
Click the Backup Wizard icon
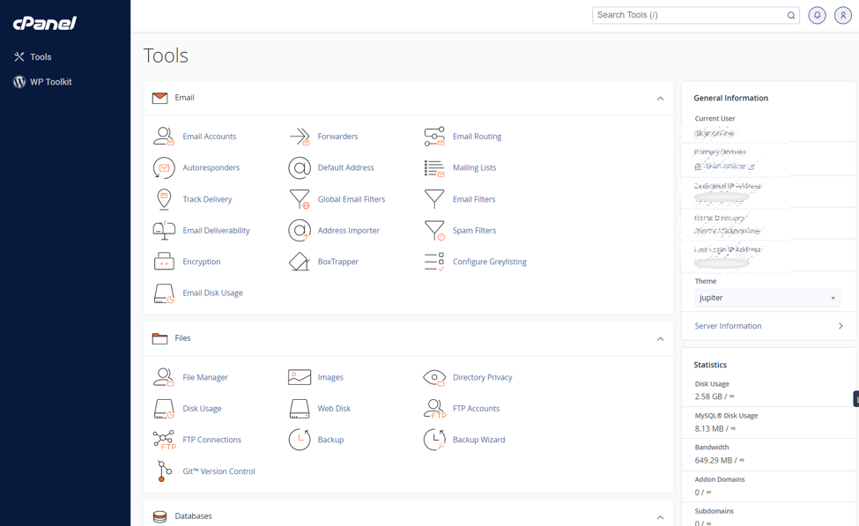coord(434,440)
